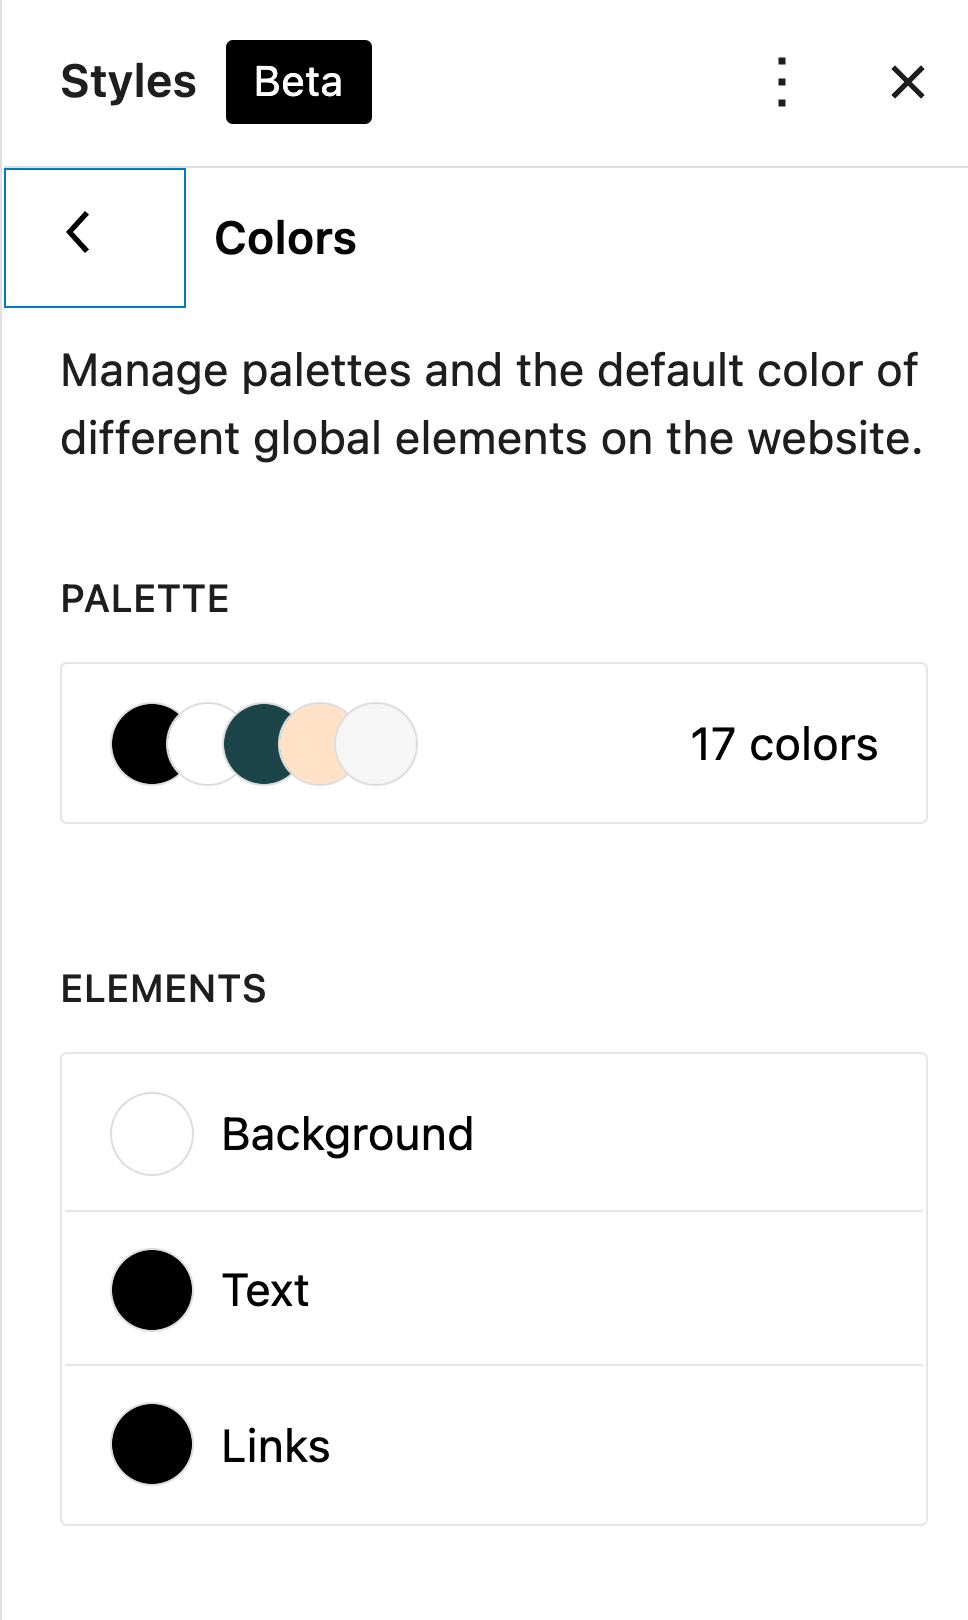Click the Beta badge
Viewport: 968px width, 1620px height.
tap(298, 82)
